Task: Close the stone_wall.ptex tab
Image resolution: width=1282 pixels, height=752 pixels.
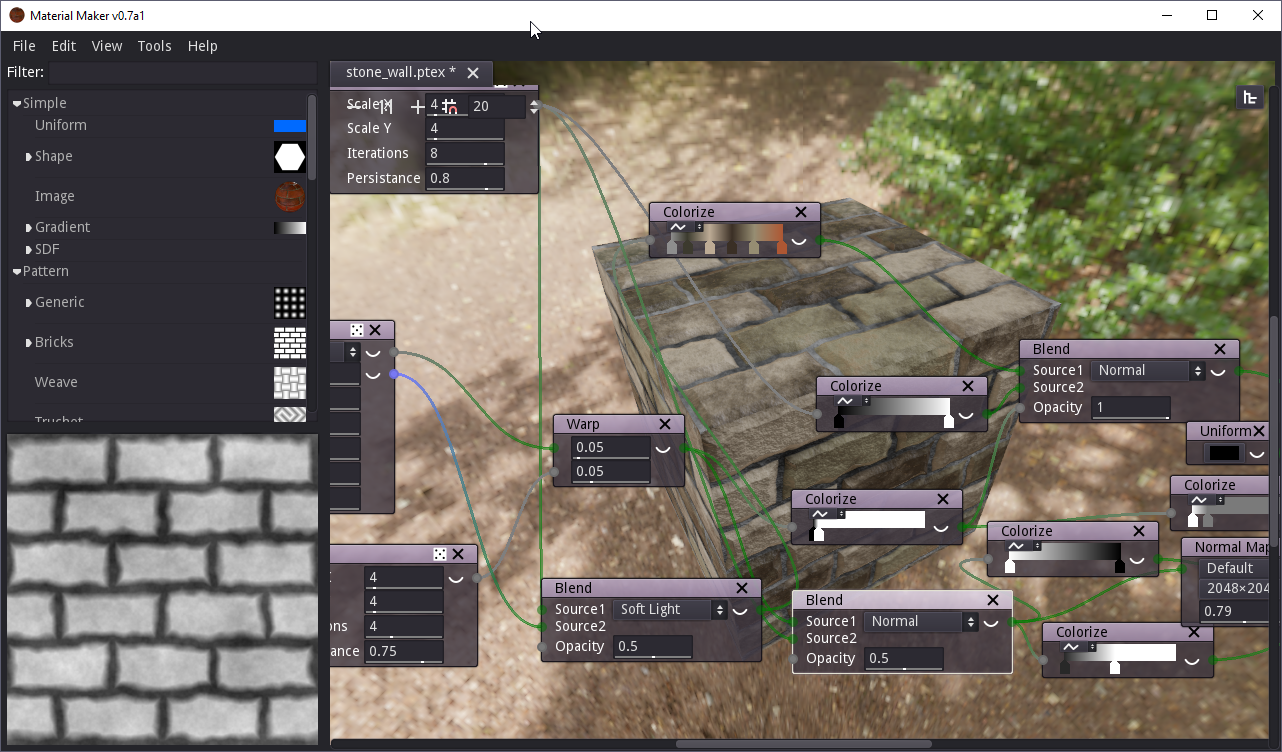Action: (473, 72)
